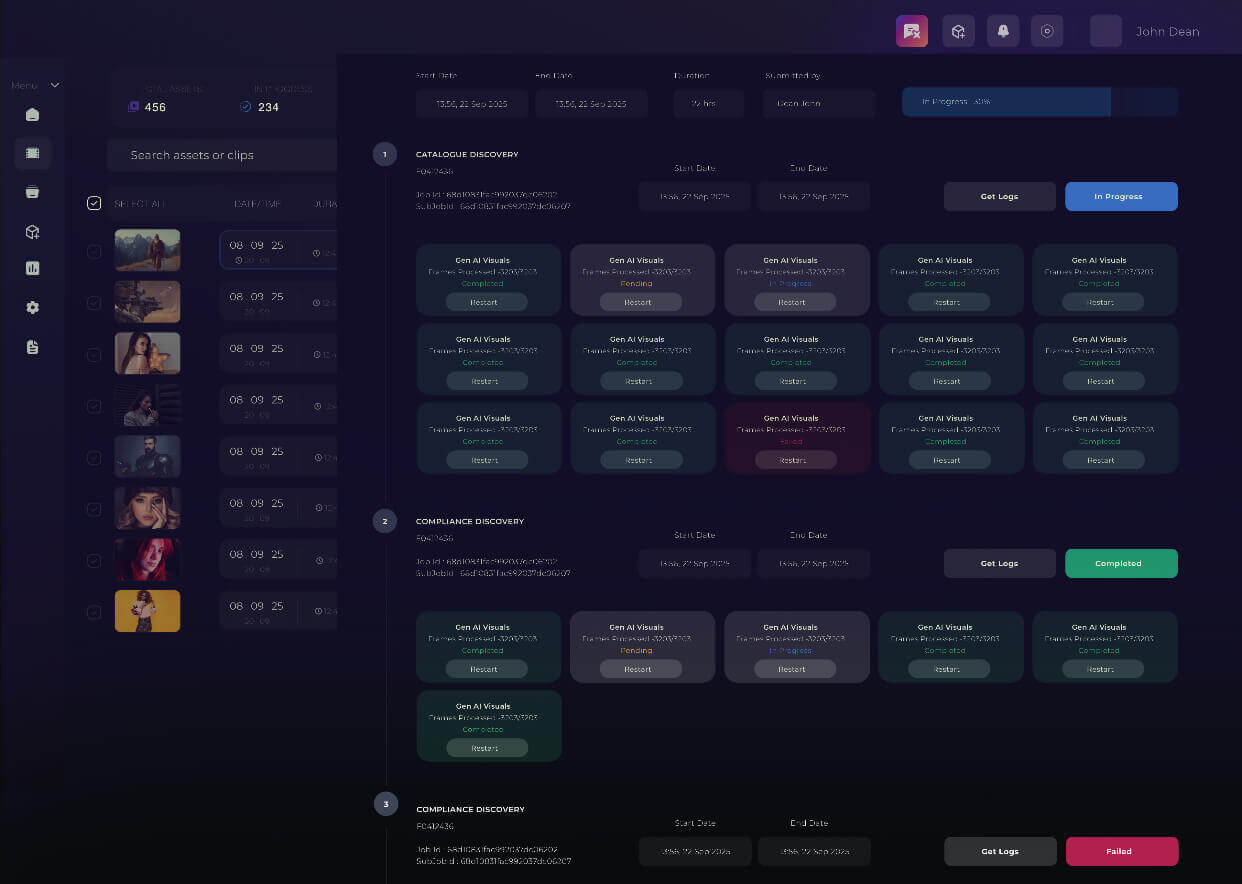Open the mountain hiker thumbnail

[147, 250]
